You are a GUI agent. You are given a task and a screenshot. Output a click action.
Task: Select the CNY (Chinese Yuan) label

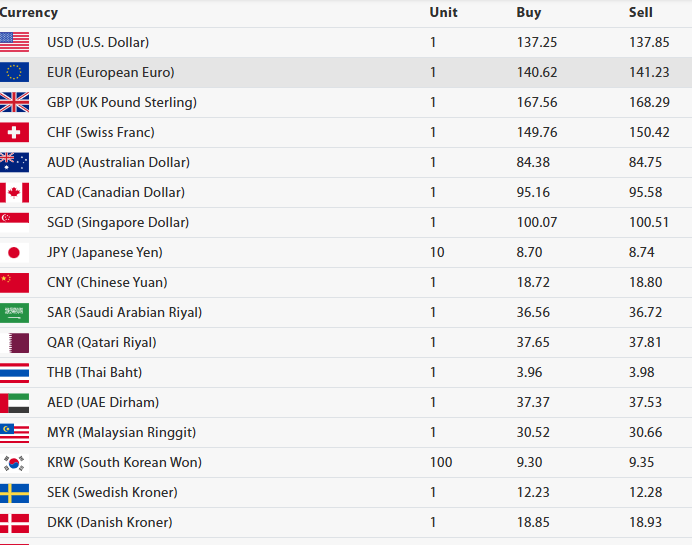(x=107, y=282)
